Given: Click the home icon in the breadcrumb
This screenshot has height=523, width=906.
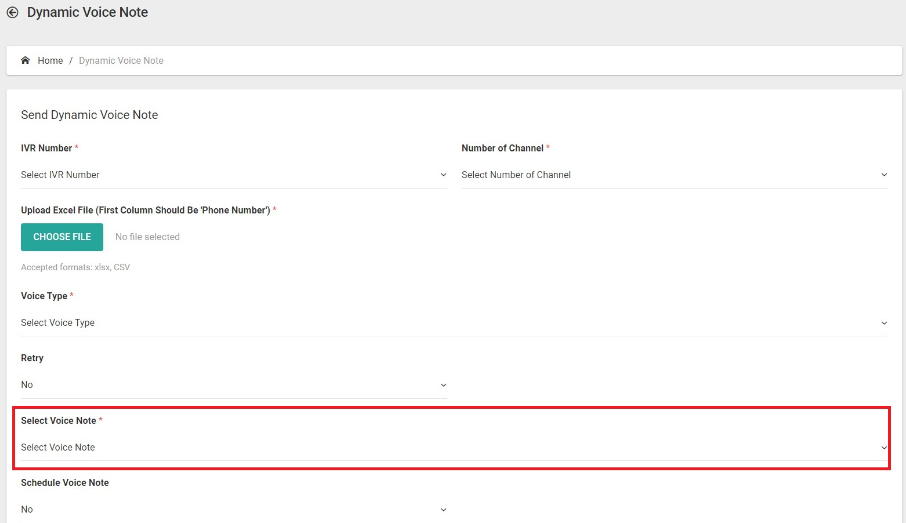Looking at the screenshot, I should [25, 60].
